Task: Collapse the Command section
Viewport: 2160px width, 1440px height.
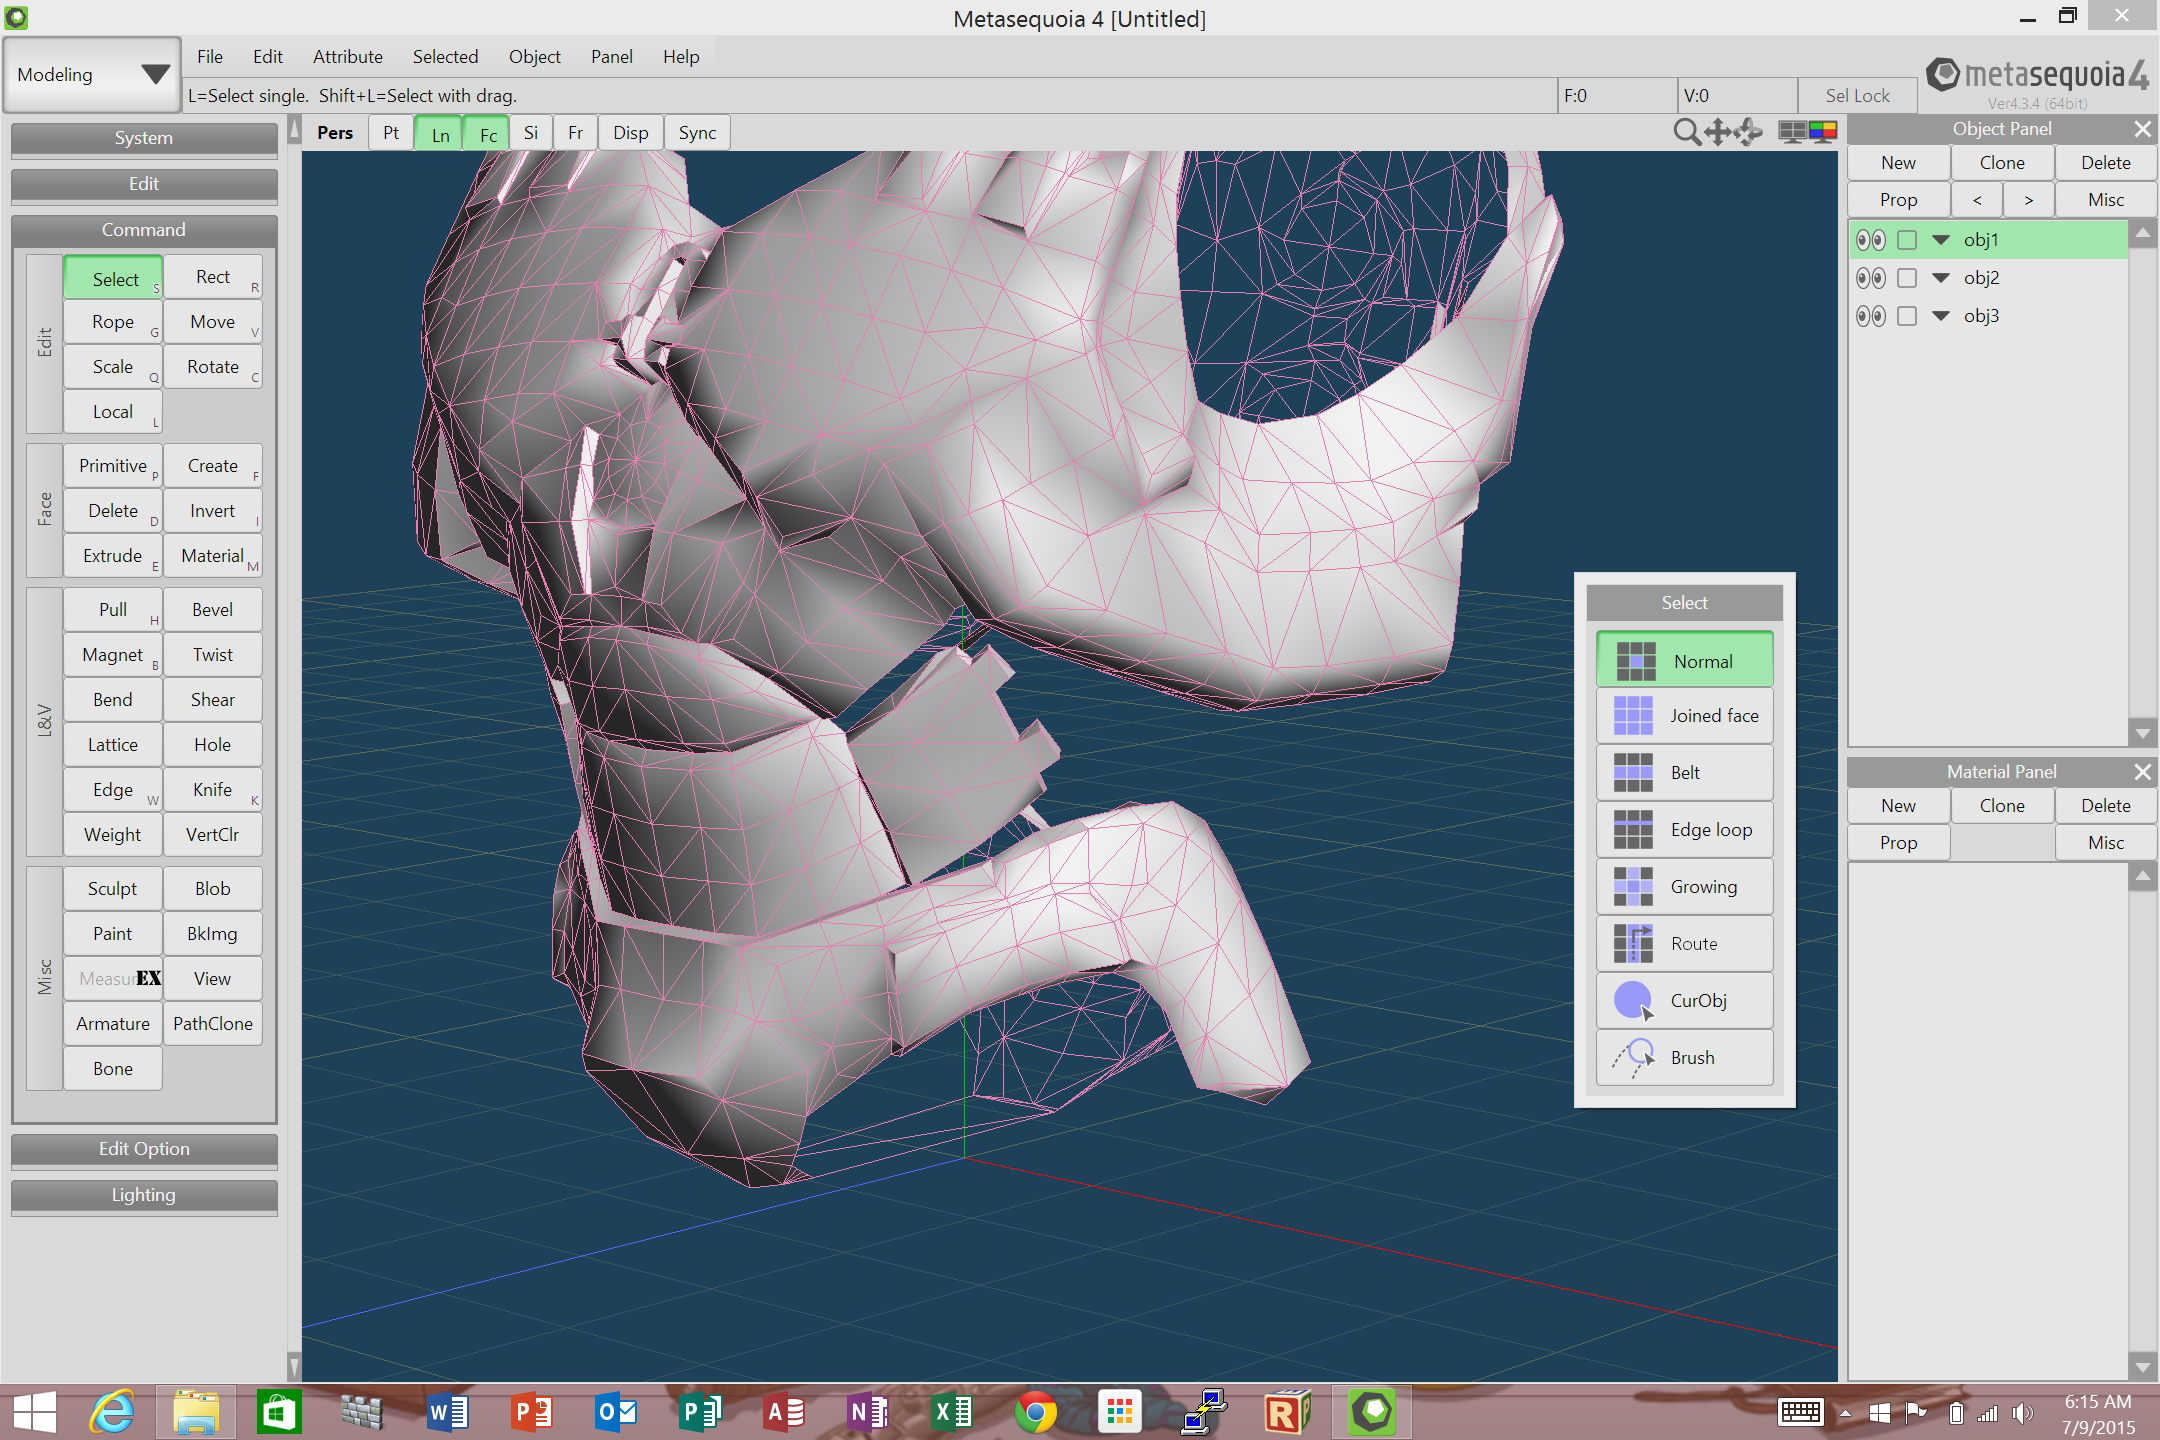Action: click(x=144, y=230)
